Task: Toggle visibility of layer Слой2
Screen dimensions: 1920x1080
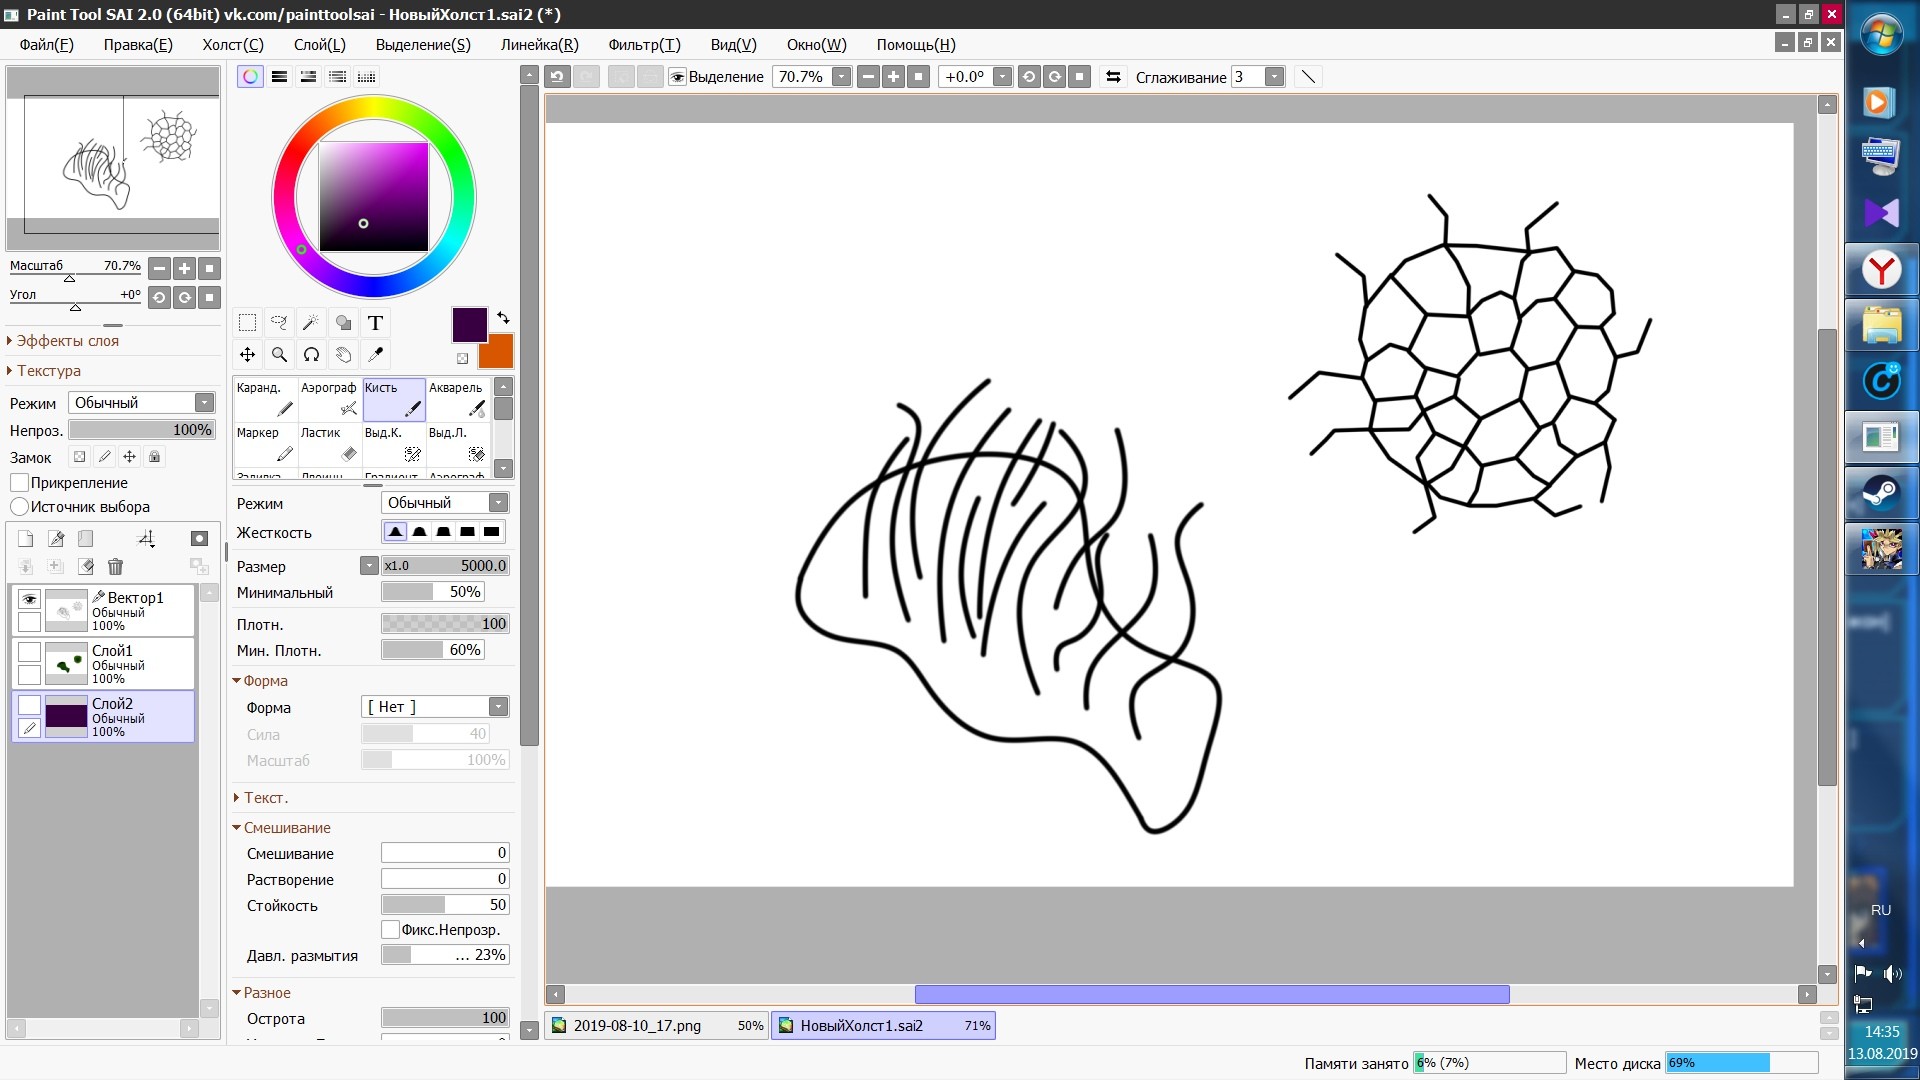Action: pyautogui.click(x=29, y=705)
